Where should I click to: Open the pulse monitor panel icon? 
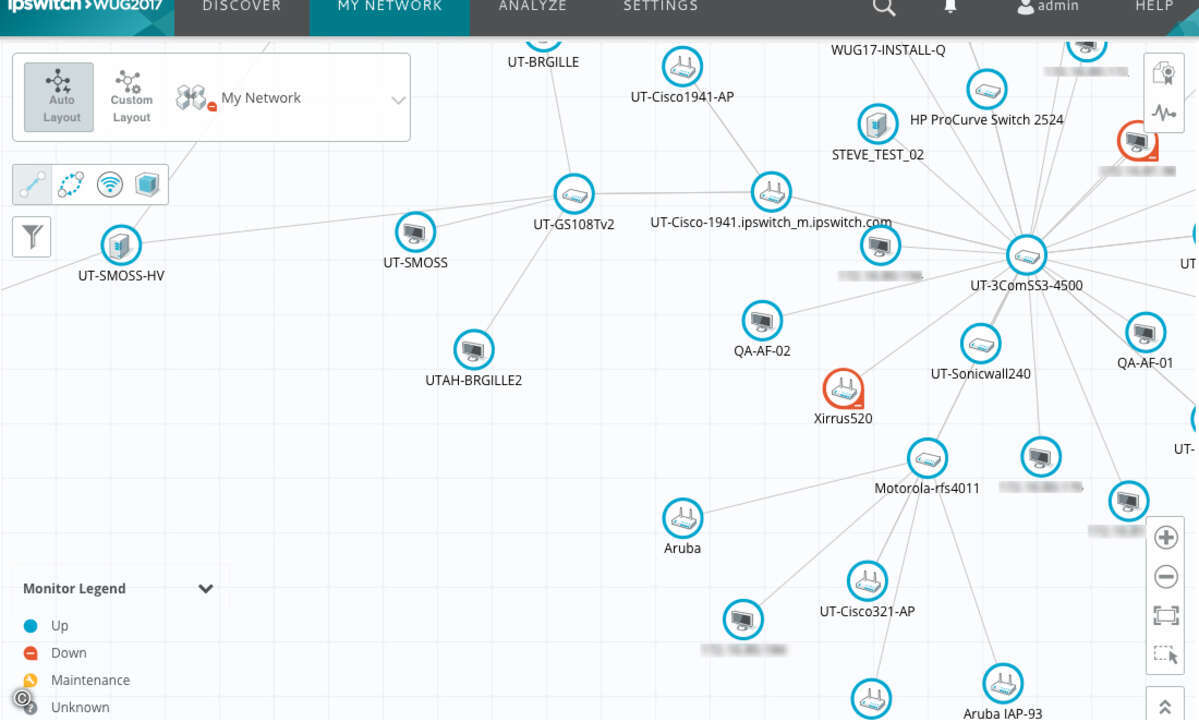1164,114
